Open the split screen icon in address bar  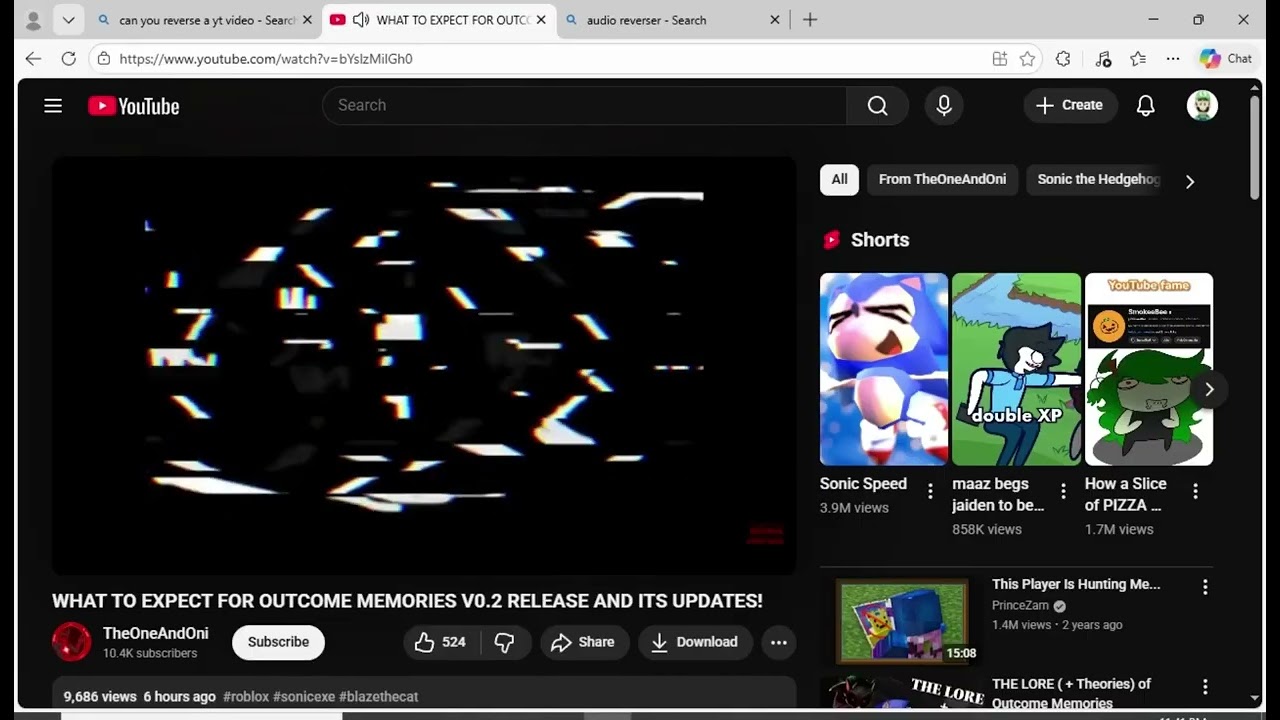pos(999,59)
